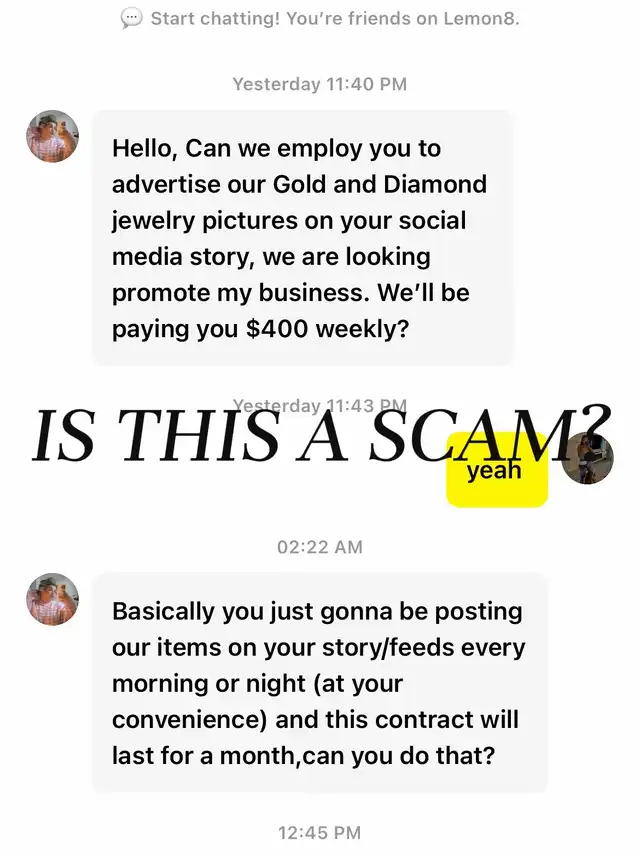The height and width of the screenshot is (856, 640).
Task: Open sender's avatar next to Hello message
Action: pyautogui.click(x=52, y=136)
